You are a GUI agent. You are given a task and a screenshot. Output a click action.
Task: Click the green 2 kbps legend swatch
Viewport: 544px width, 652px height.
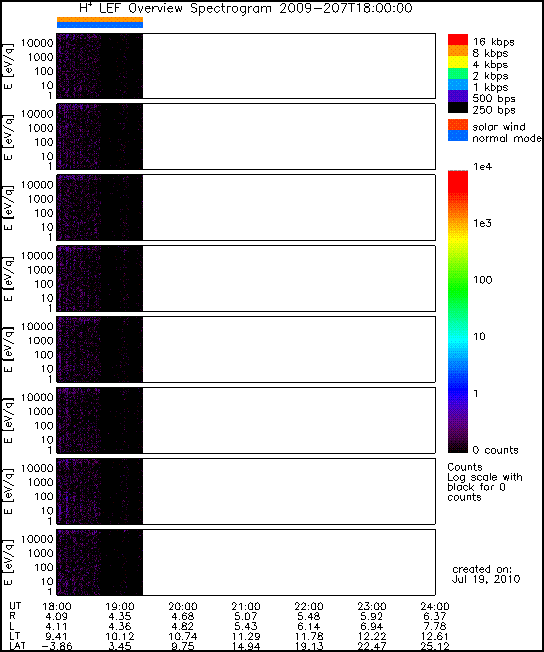coord(457,74)
